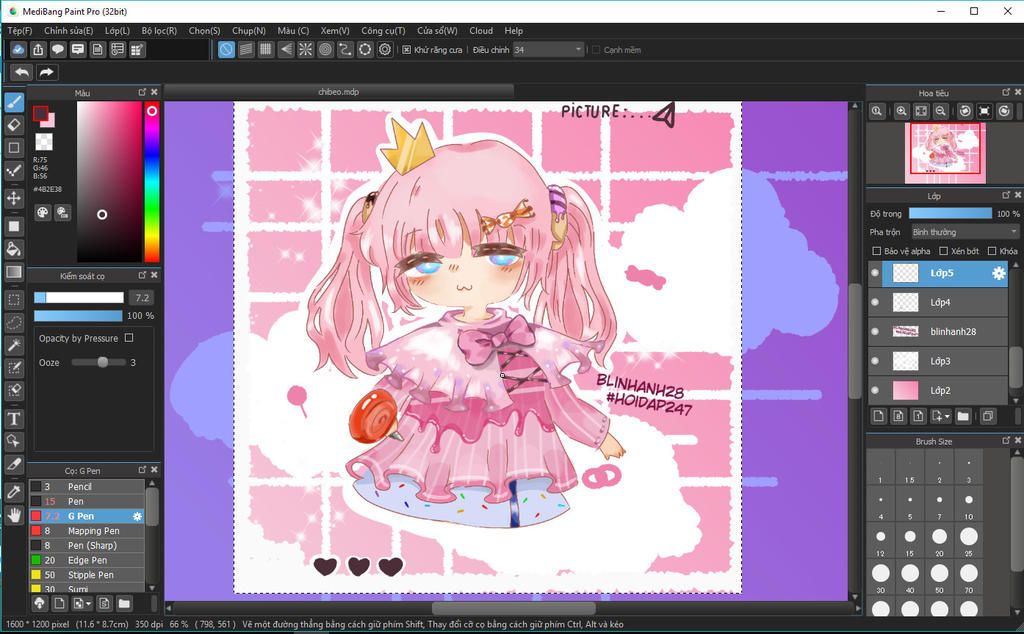Click Navigator canvas preview thumbnail
This screenshot has height=634, width=1024.
tap(944, 153)
